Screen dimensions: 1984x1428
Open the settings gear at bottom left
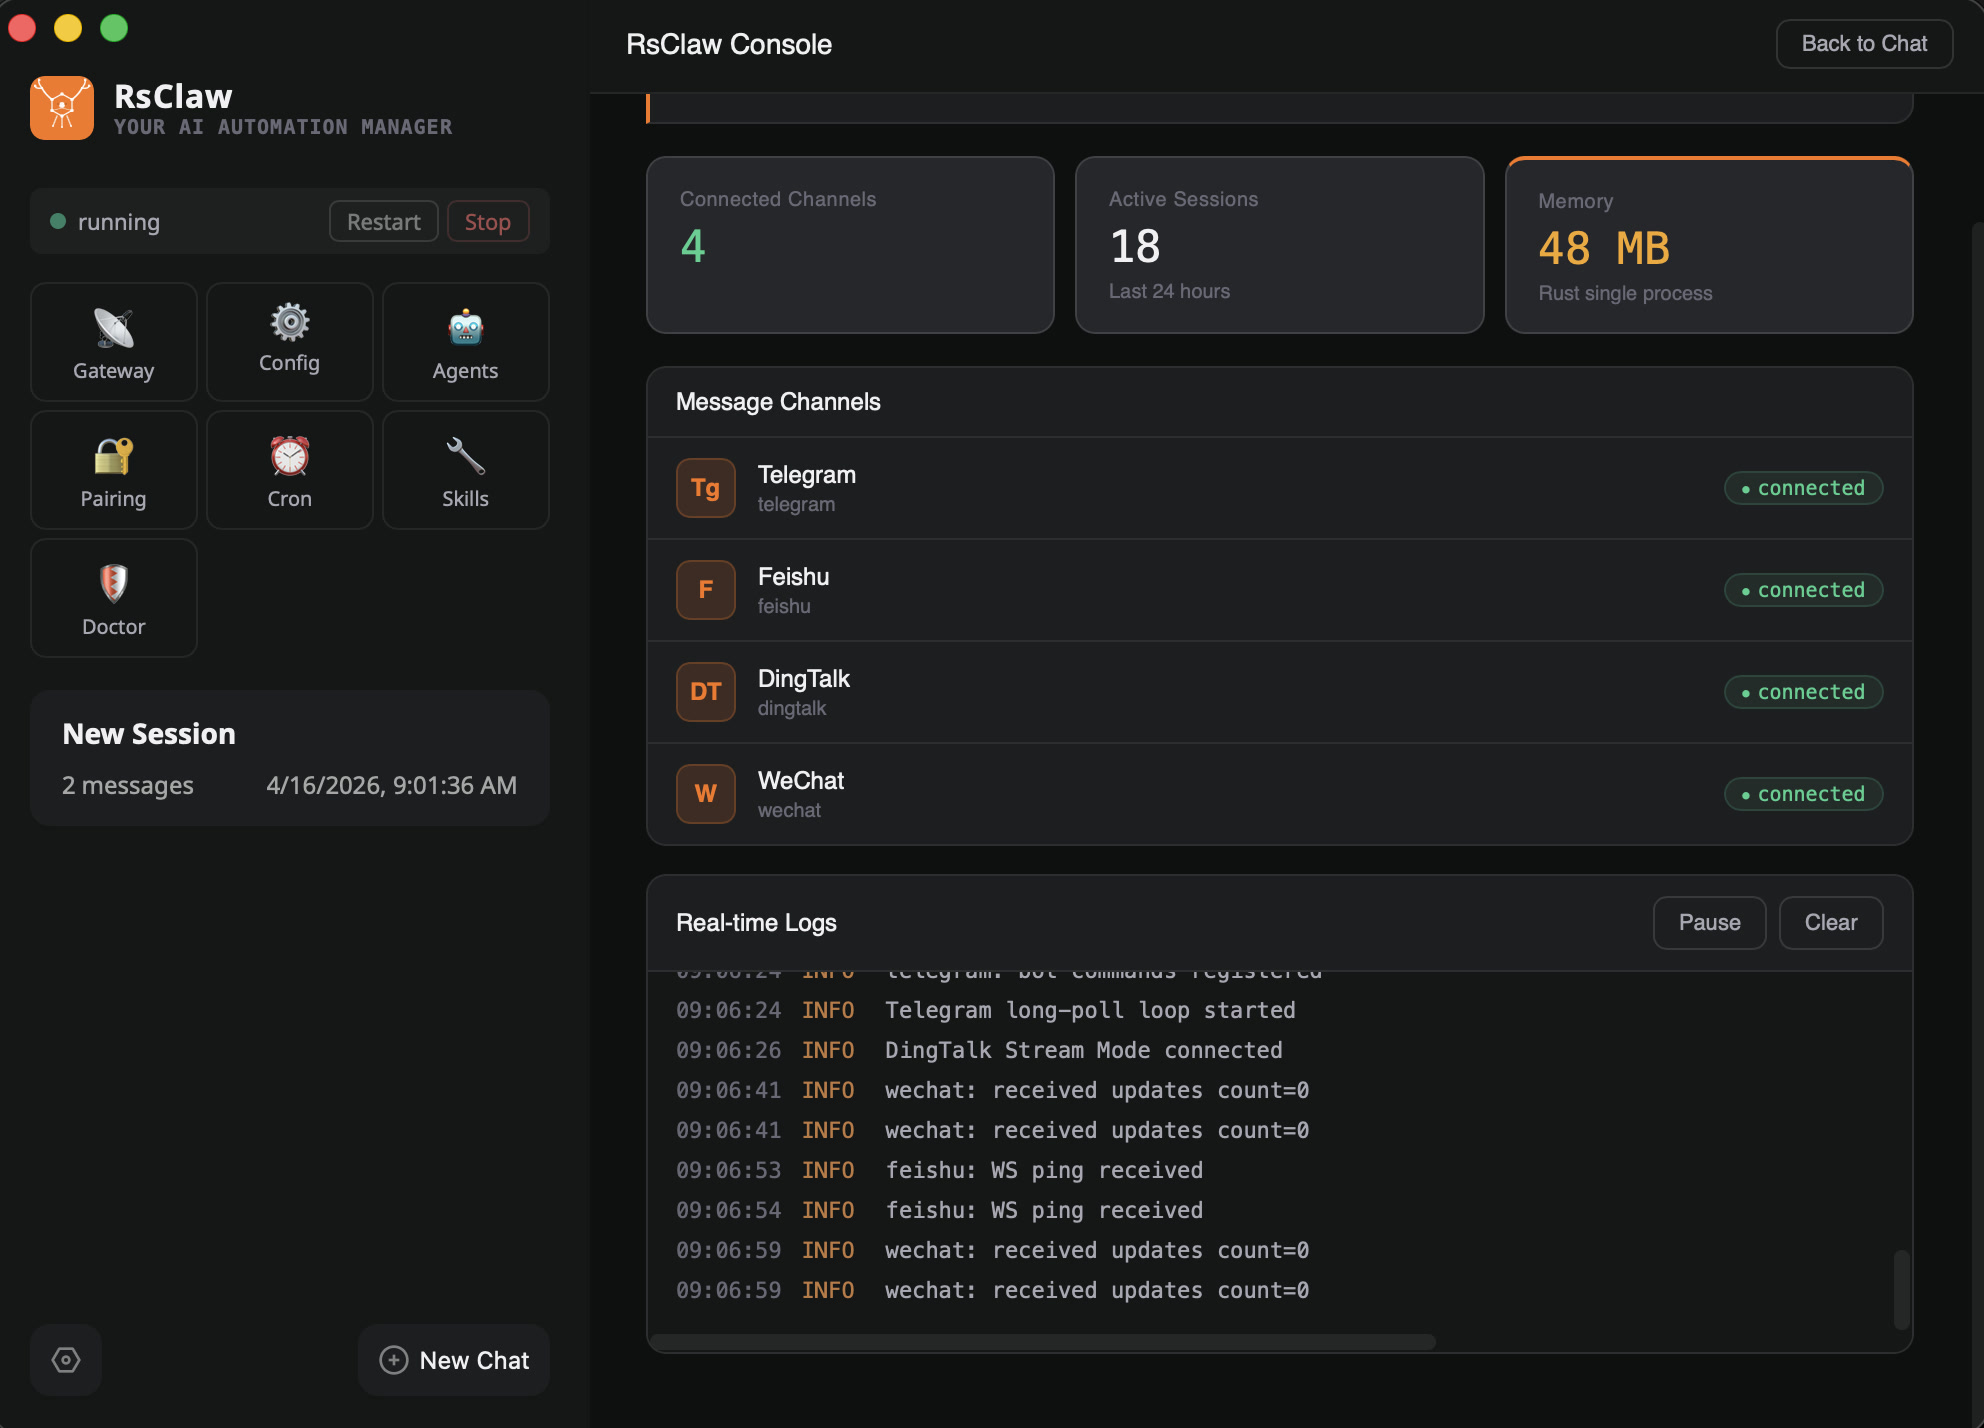(x=65, y=1359)
